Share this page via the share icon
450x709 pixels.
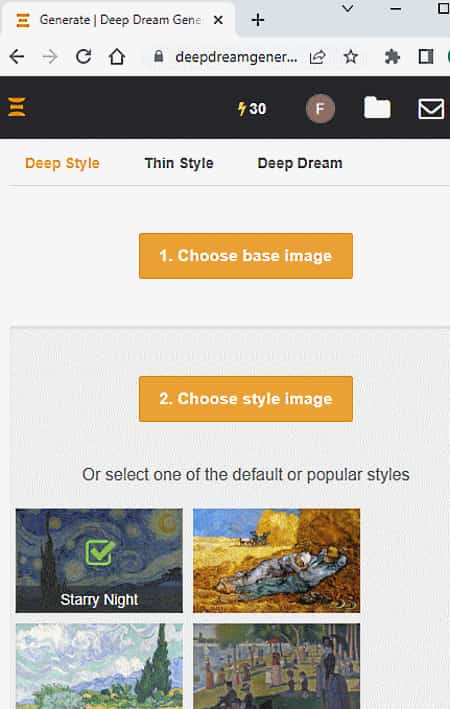click(317, 57)
